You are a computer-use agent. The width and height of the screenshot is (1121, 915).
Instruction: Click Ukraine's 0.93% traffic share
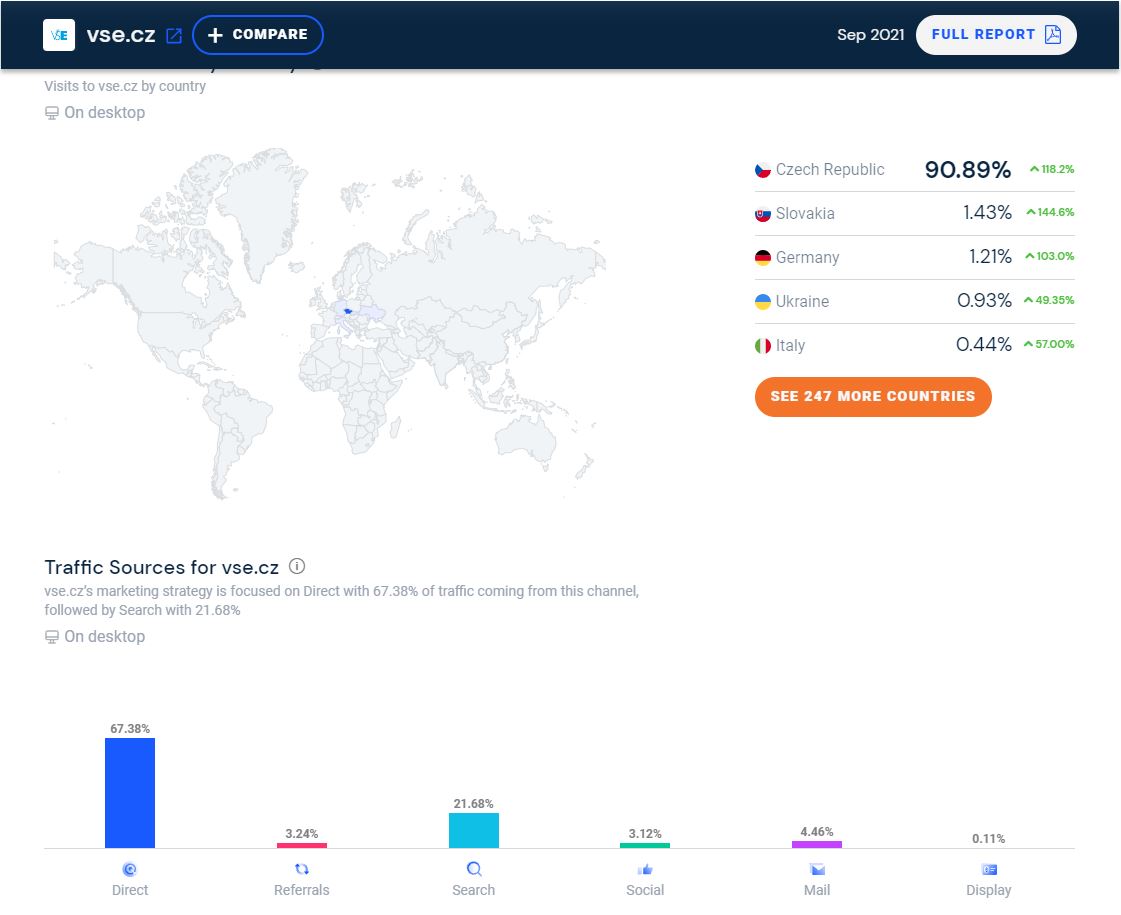984,301
